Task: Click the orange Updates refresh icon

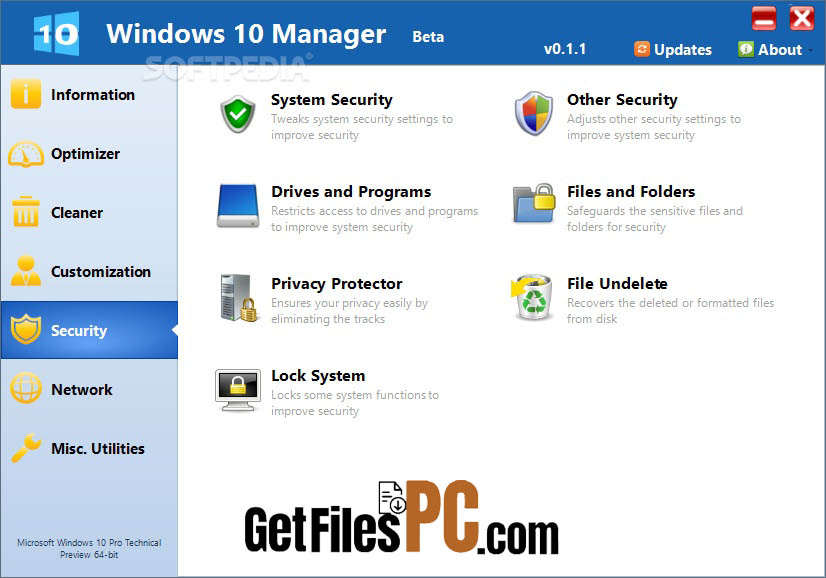Action: (x=642, y=49)
